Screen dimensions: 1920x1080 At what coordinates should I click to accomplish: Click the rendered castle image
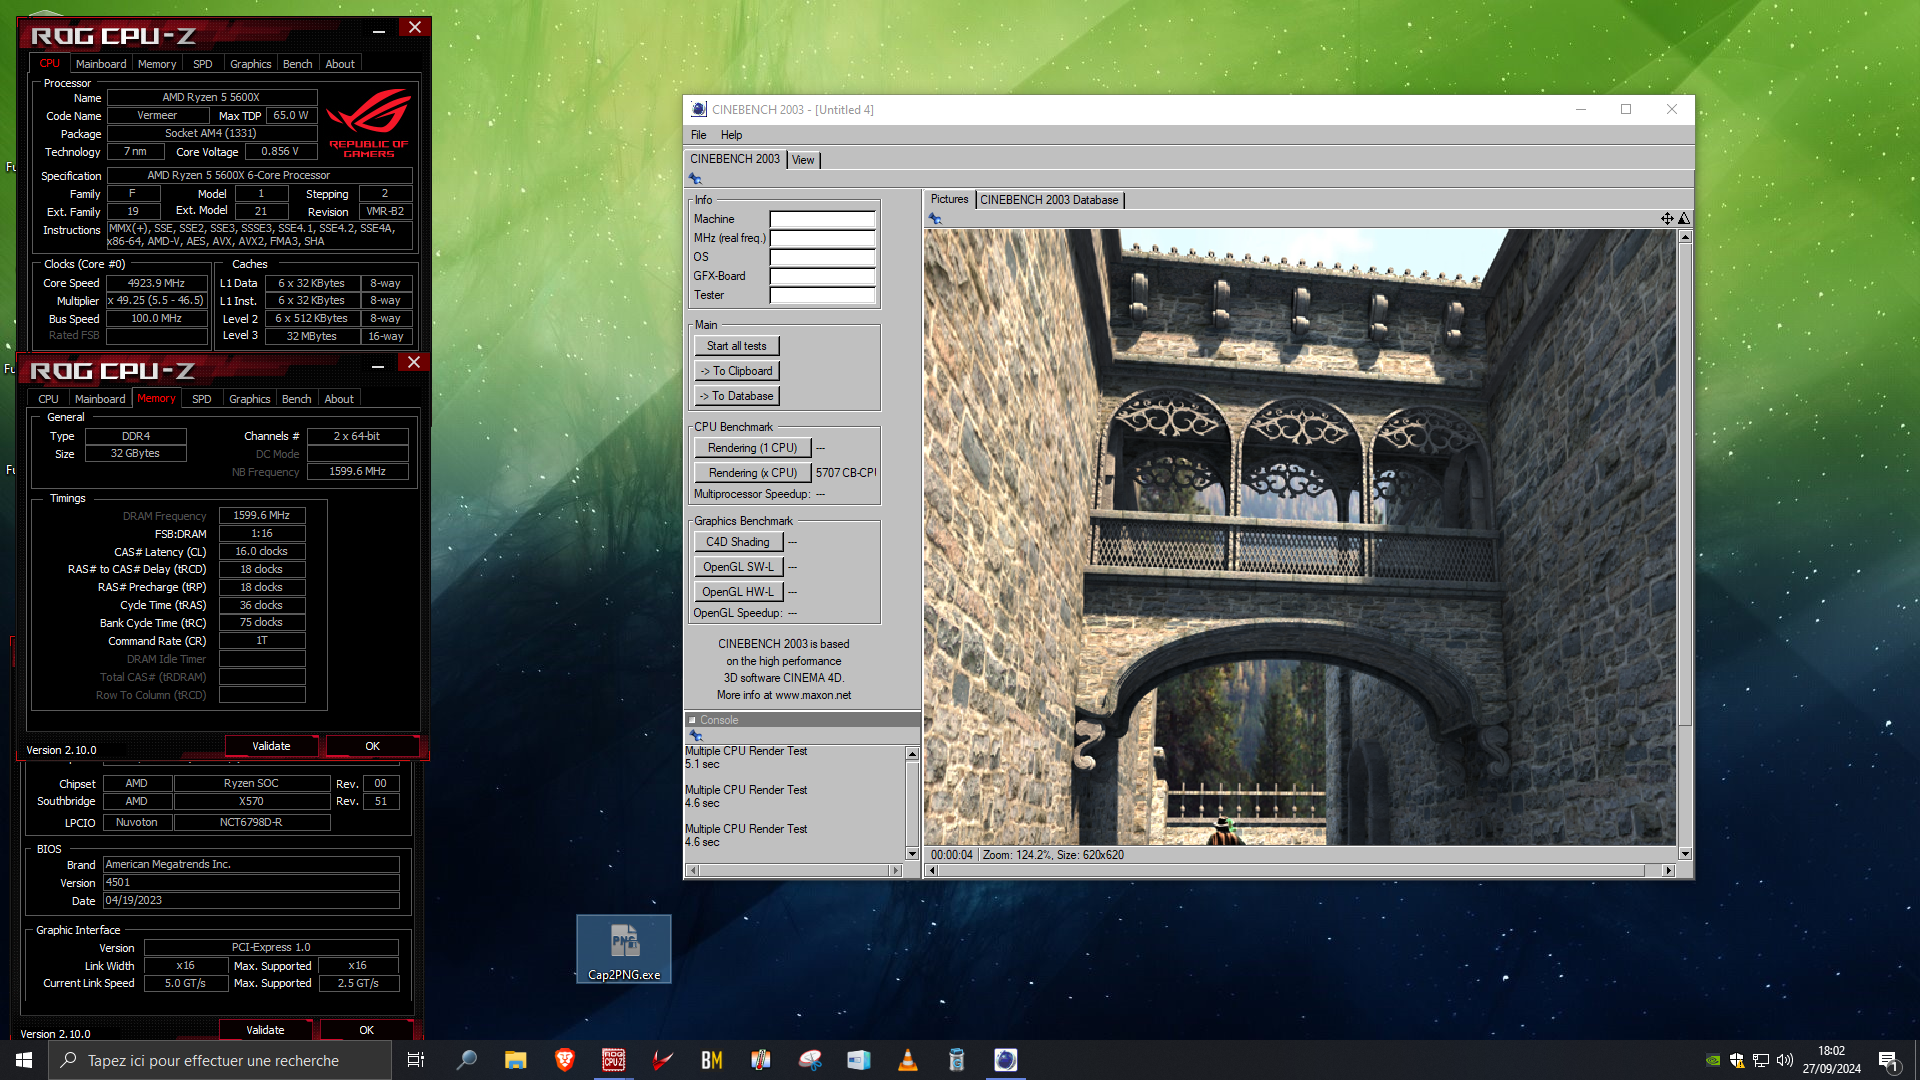[x=1299, y=537]
